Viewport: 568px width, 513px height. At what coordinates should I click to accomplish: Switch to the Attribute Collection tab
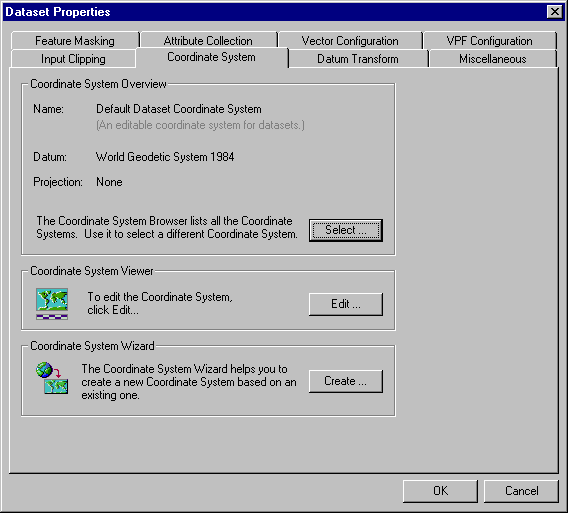pyautogui.click(x=208, y=41)
